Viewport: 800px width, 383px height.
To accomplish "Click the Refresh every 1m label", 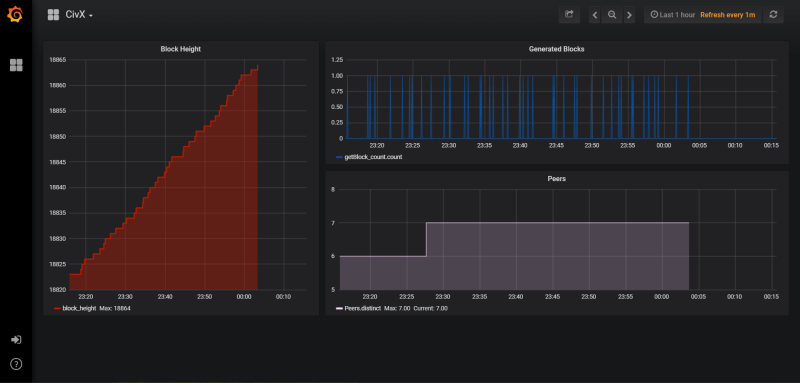I will click(727, 15).
